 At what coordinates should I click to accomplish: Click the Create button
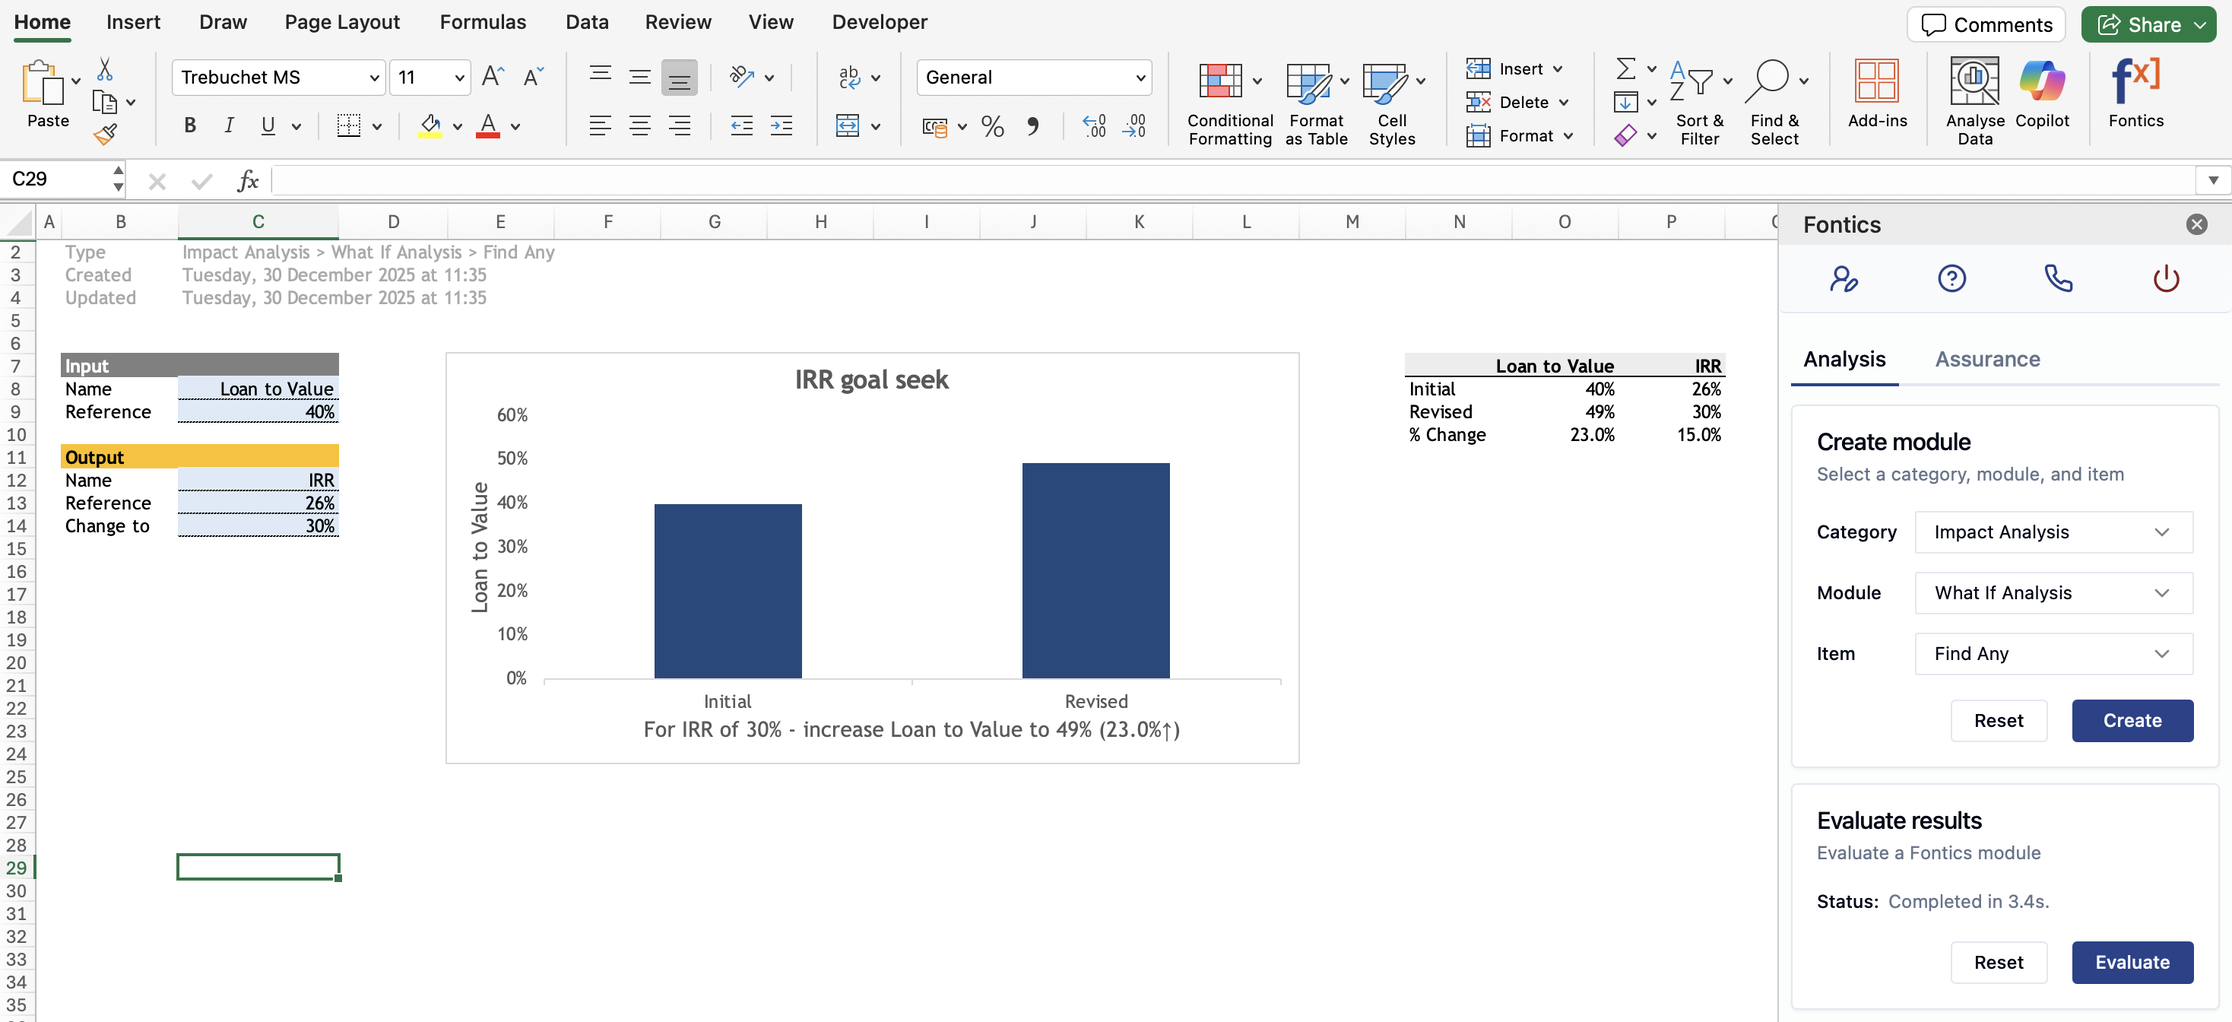[x=2132, y=721]
